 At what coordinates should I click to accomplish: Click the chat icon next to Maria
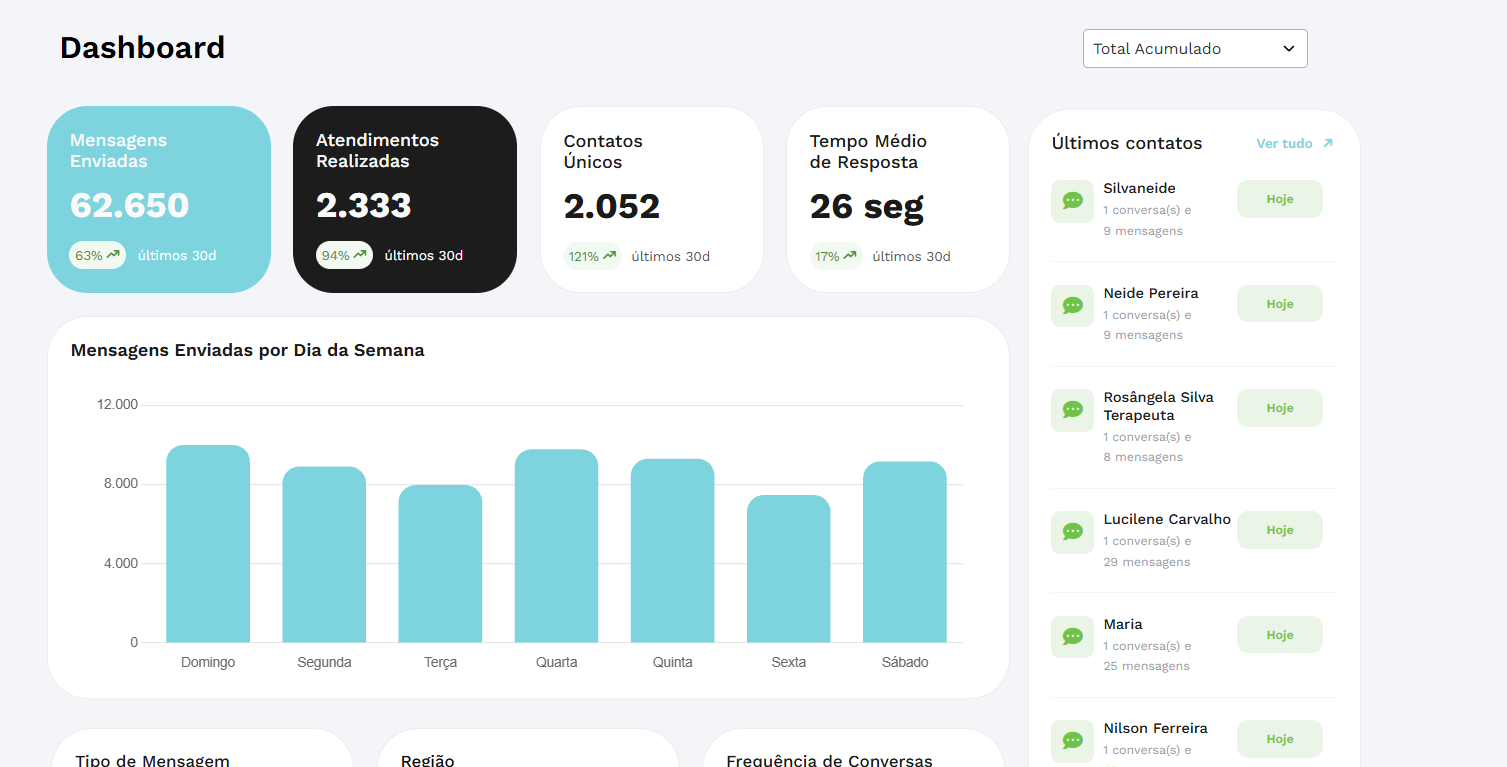(x=1072, y=637)
